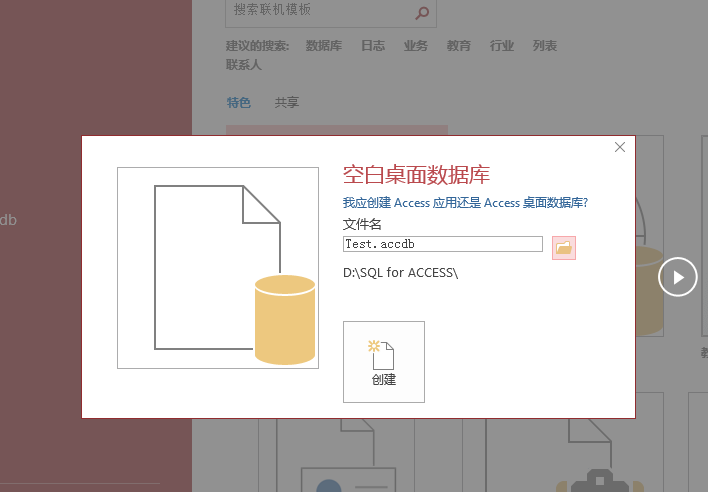Select the 业务 suggested search
This screenshot has height=492, width=708.
coord(415,46)
